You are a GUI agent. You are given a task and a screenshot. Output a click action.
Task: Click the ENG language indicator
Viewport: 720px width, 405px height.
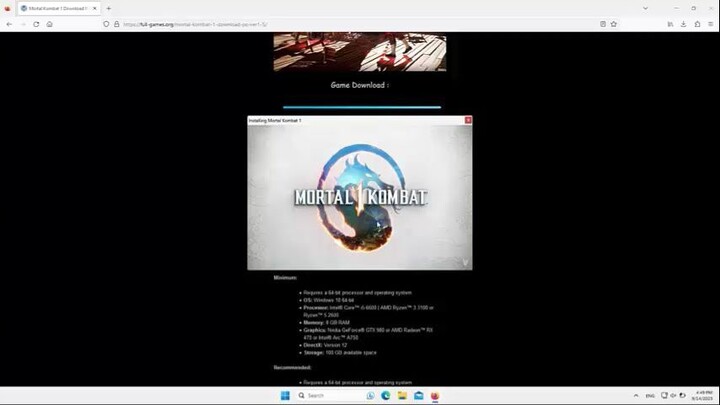click(650, 395)
